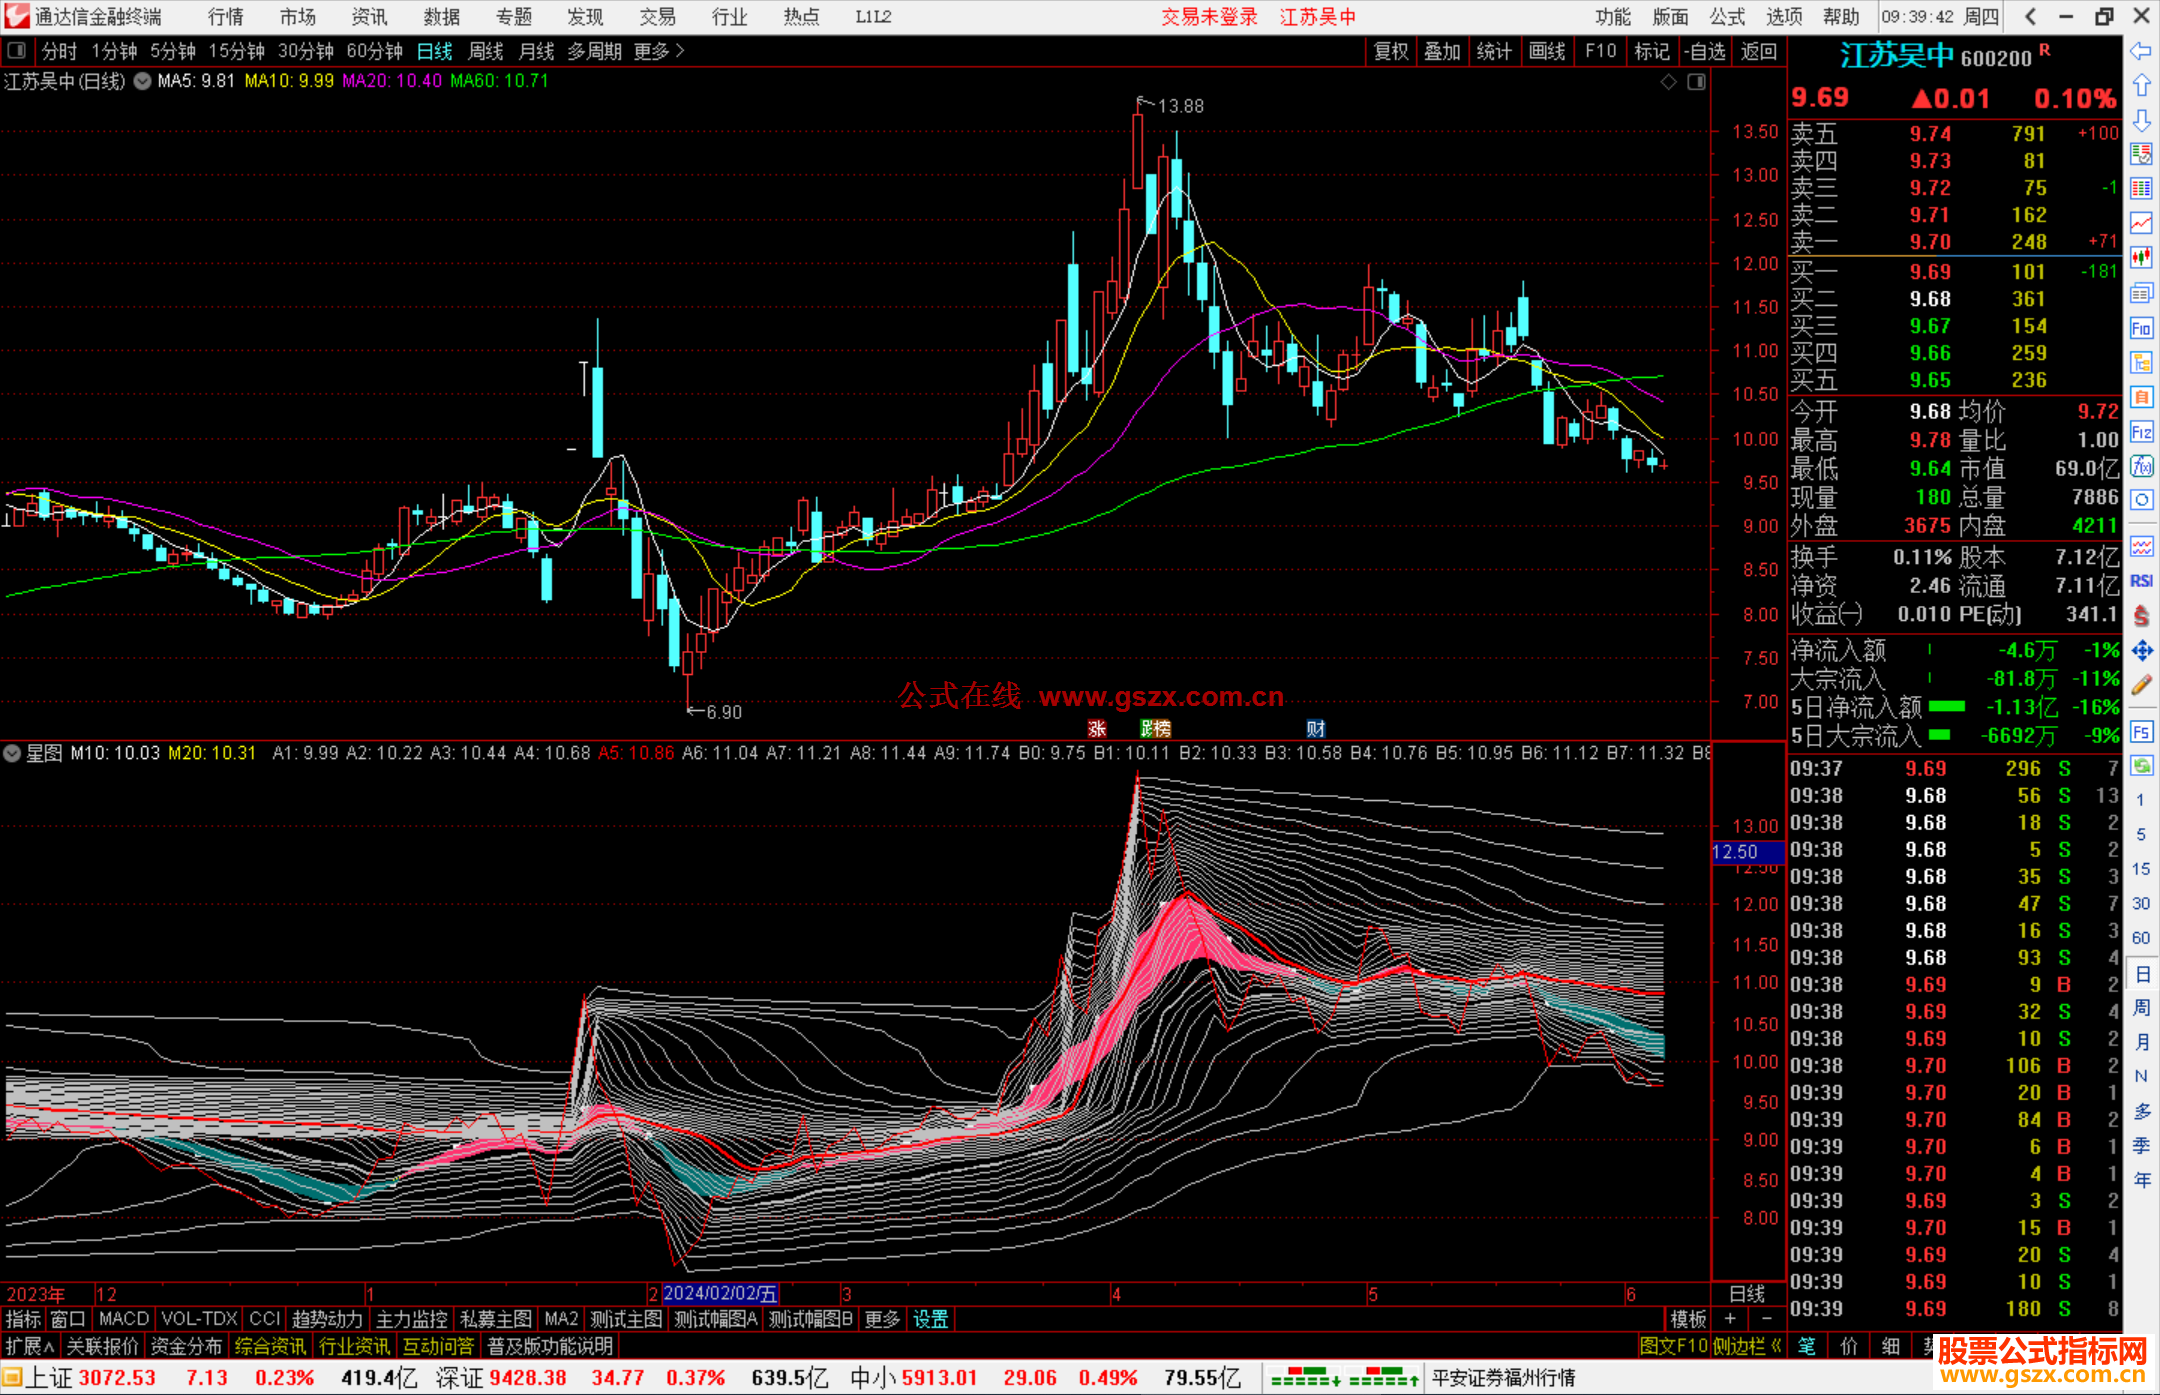Open the F10 company info sidebar icon

coord(2141,329)
